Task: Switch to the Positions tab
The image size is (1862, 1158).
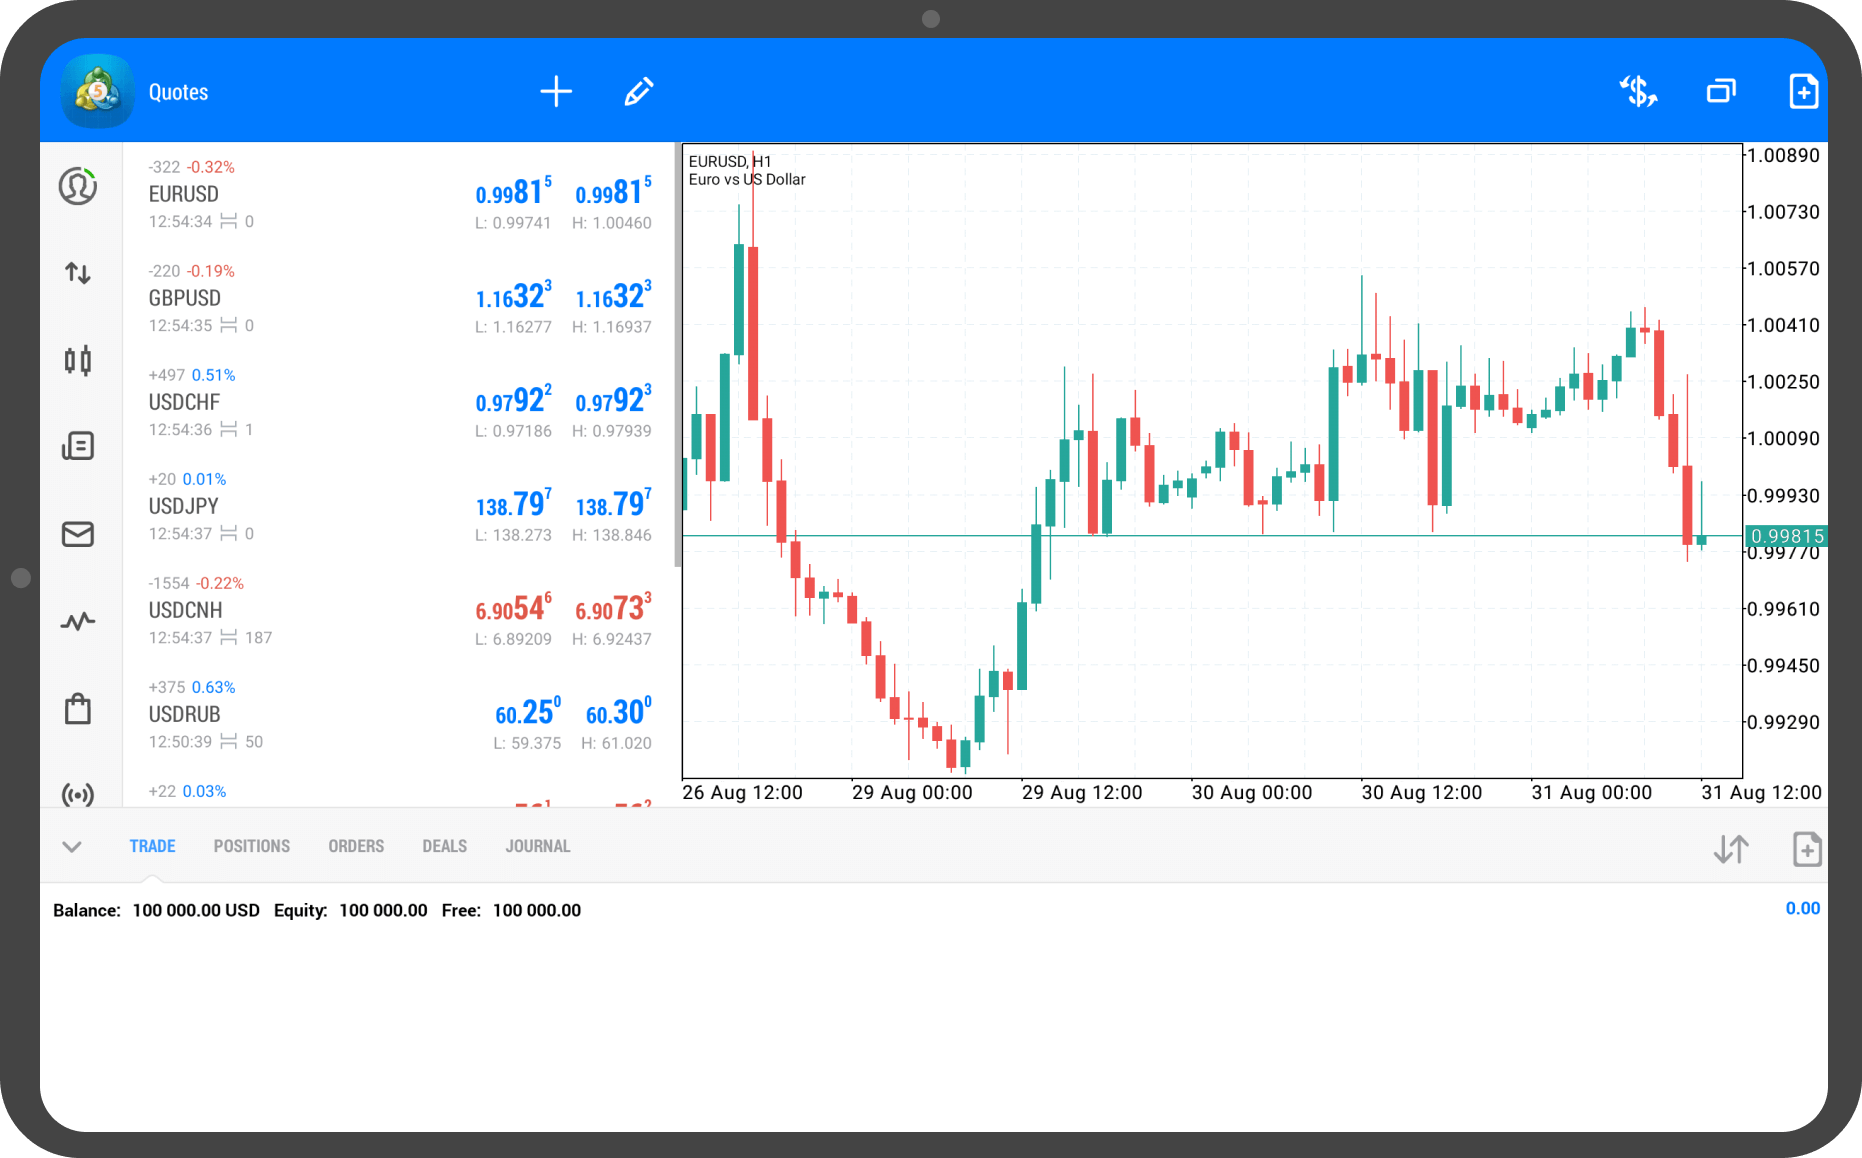Action: [x=251, y=846]
